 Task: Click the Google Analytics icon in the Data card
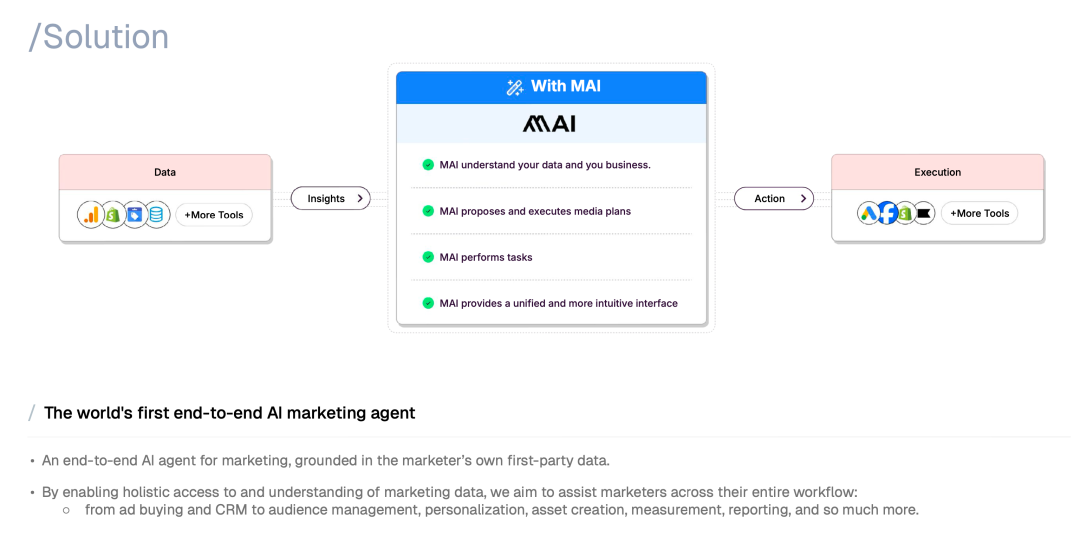[92, 214]
